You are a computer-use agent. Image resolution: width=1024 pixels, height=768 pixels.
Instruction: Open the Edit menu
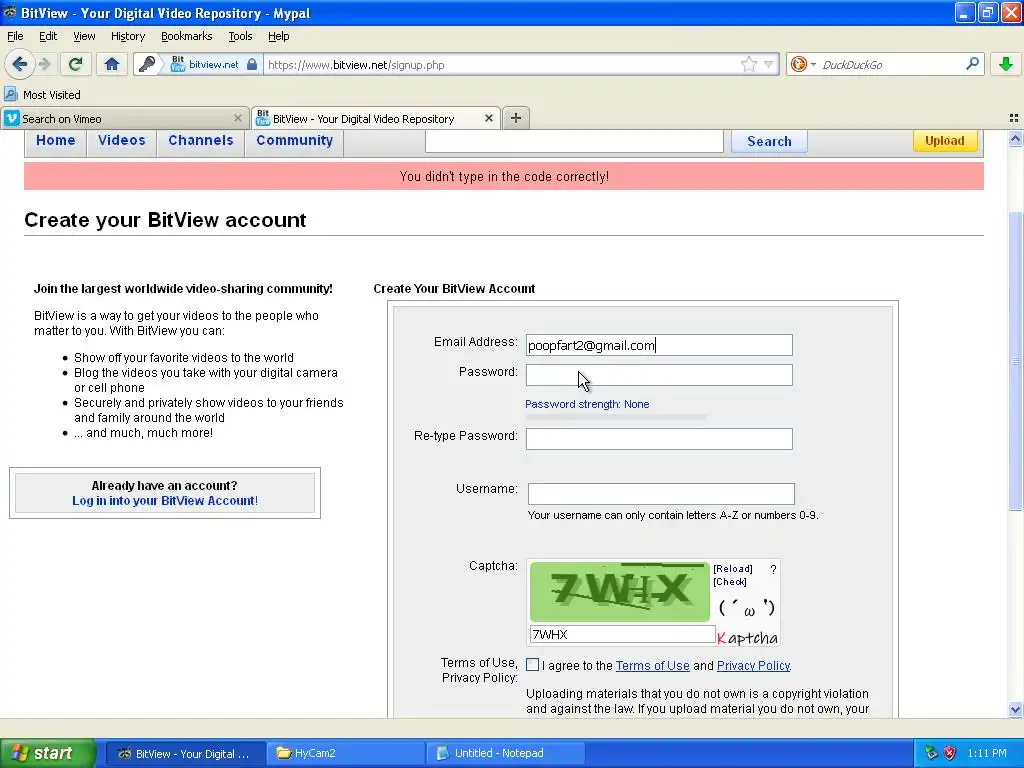click(48, 36)
